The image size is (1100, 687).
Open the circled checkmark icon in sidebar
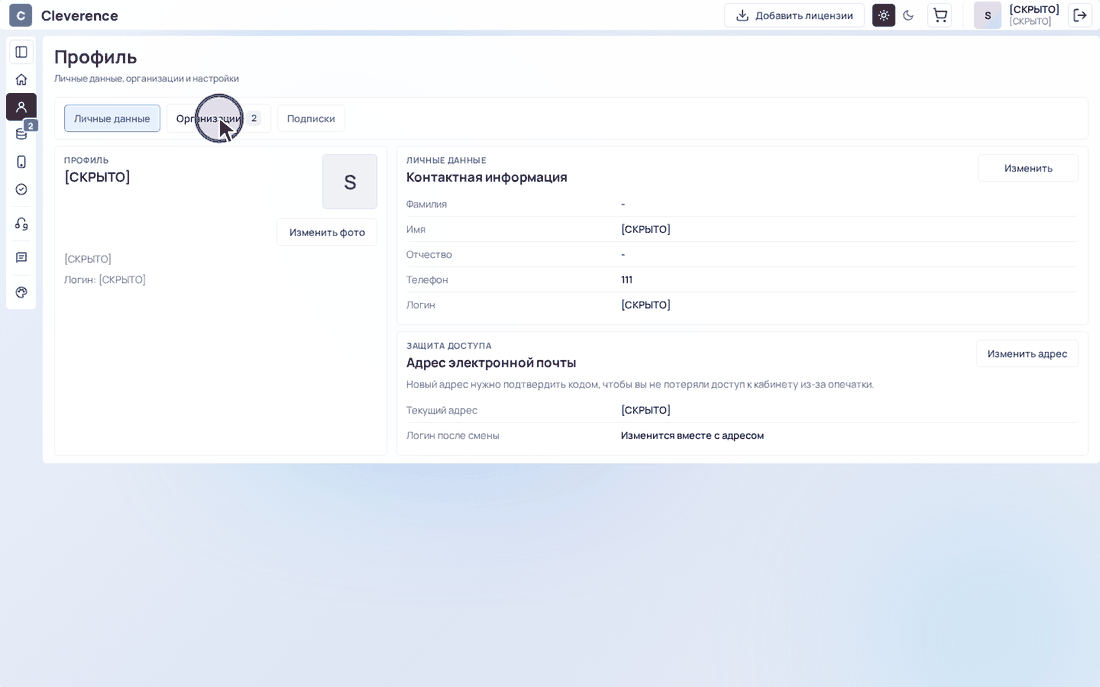[21, 189]
